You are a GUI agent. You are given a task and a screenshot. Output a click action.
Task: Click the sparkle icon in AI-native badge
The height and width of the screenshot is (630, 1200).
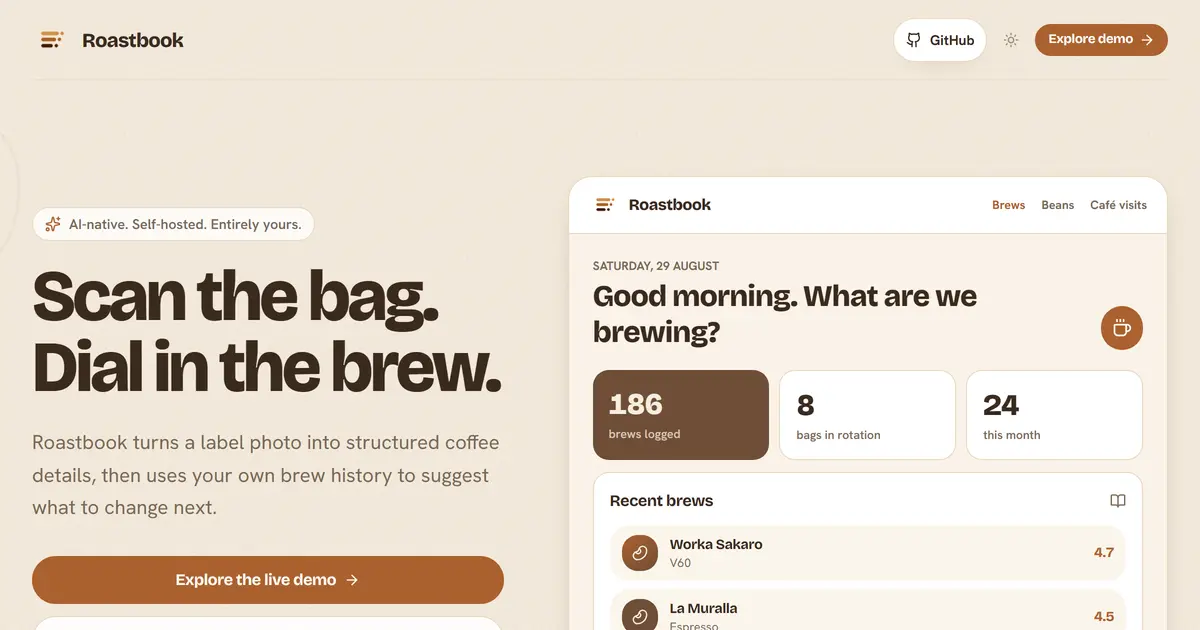(53, 224)
